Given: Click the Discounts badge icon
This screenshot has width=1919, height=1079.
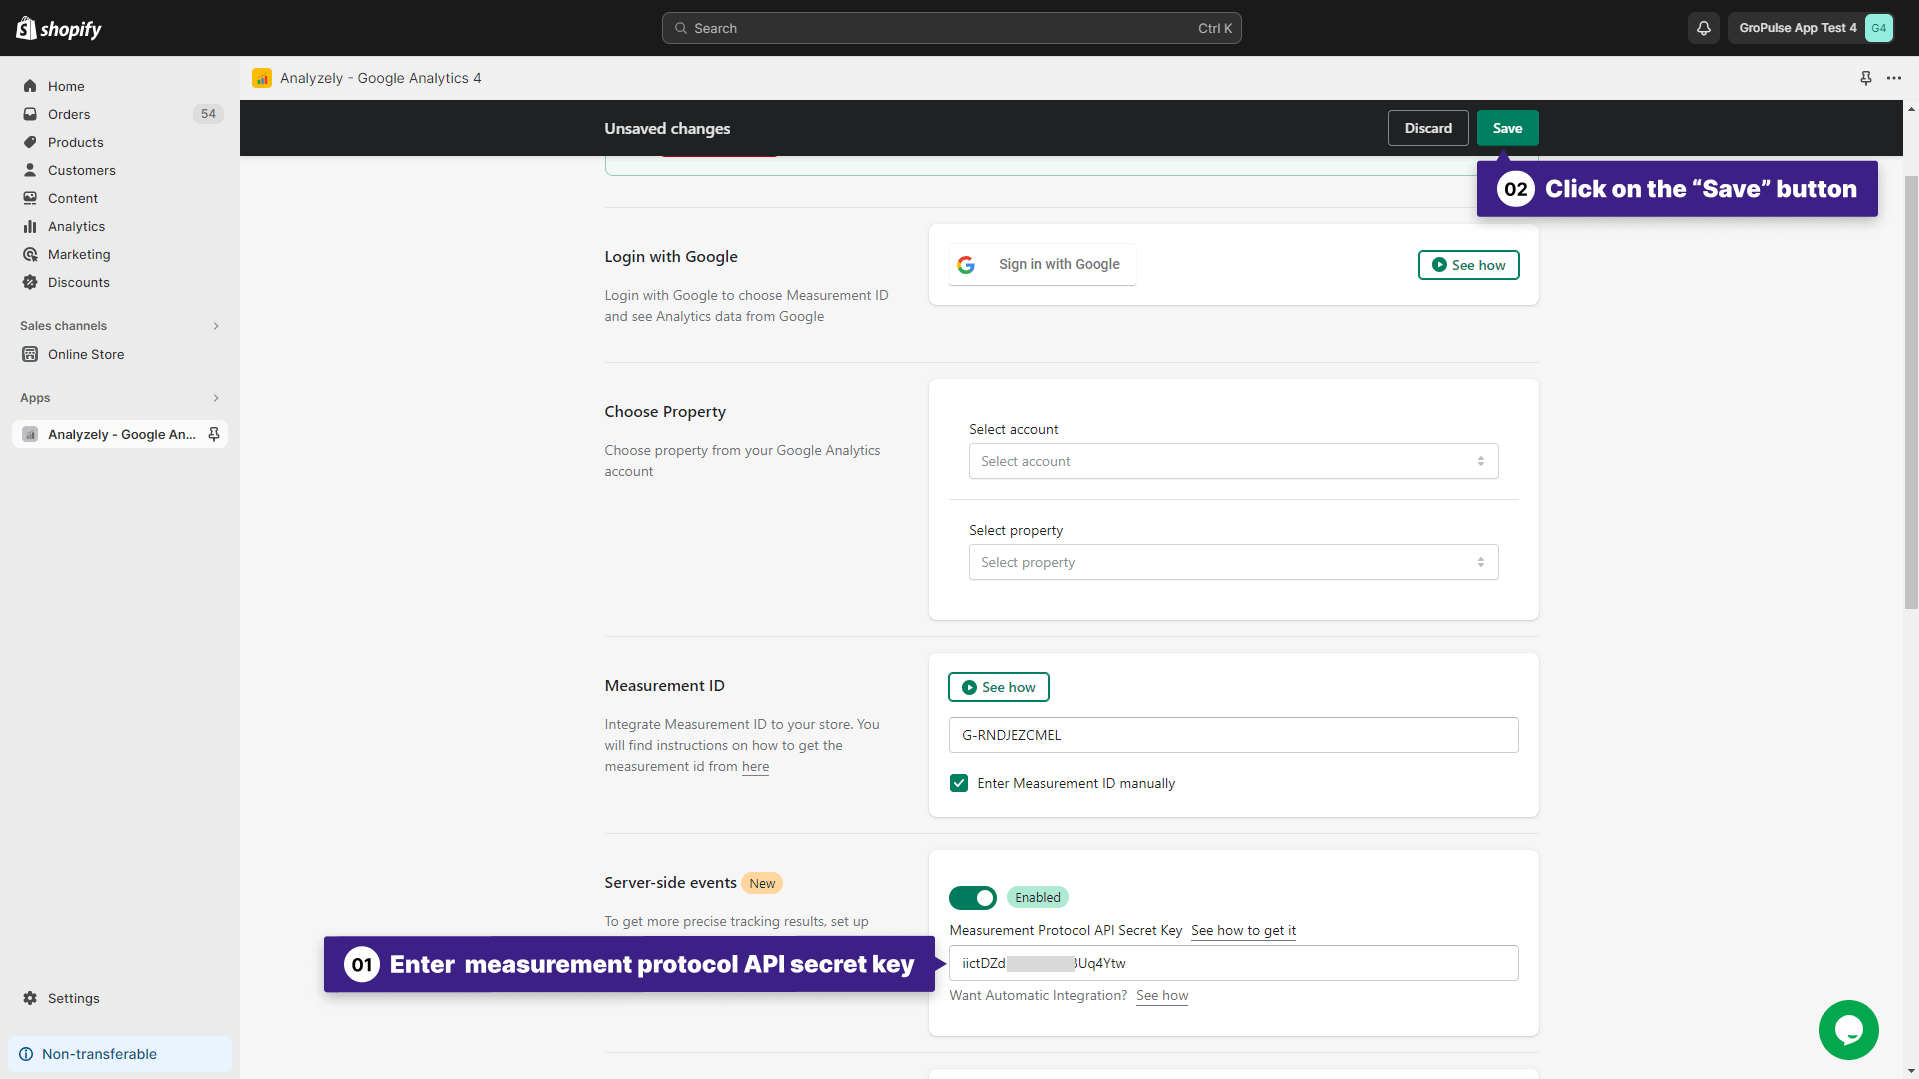Looking at the screenshot, I should [x=30, y=282].
